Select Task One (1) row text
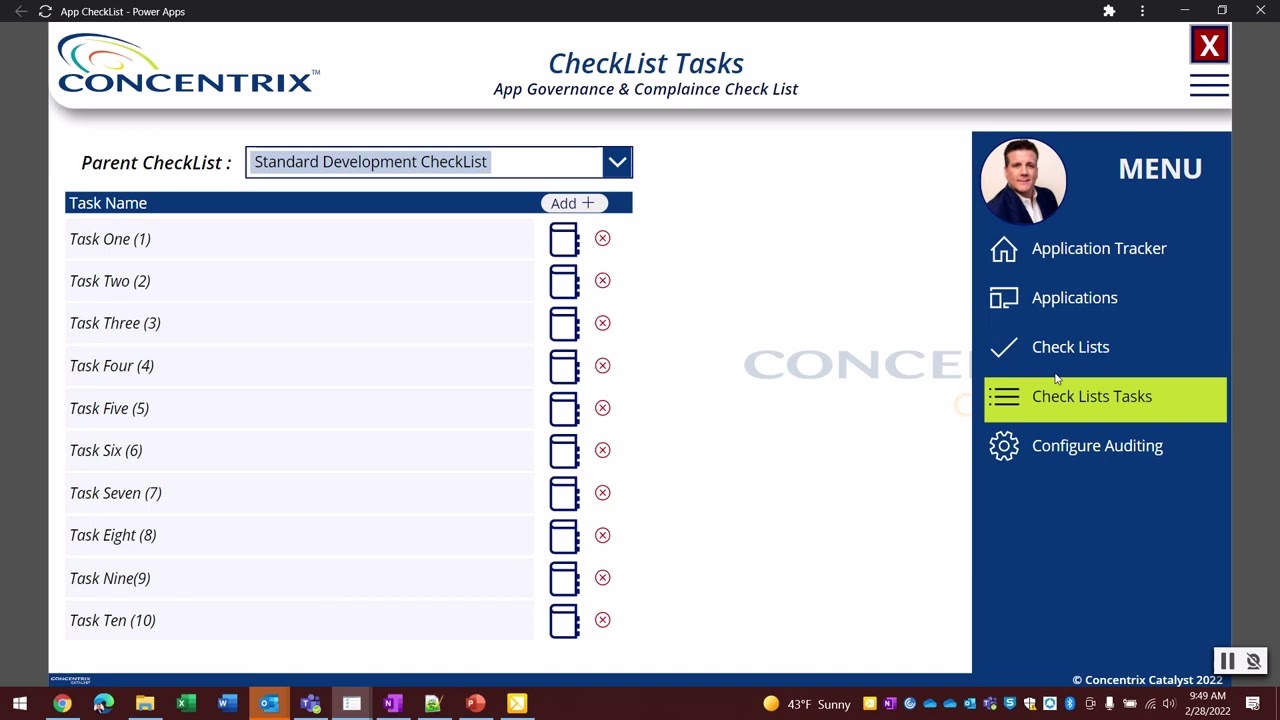Viewport: 1280px width, 720px height. 110,239
